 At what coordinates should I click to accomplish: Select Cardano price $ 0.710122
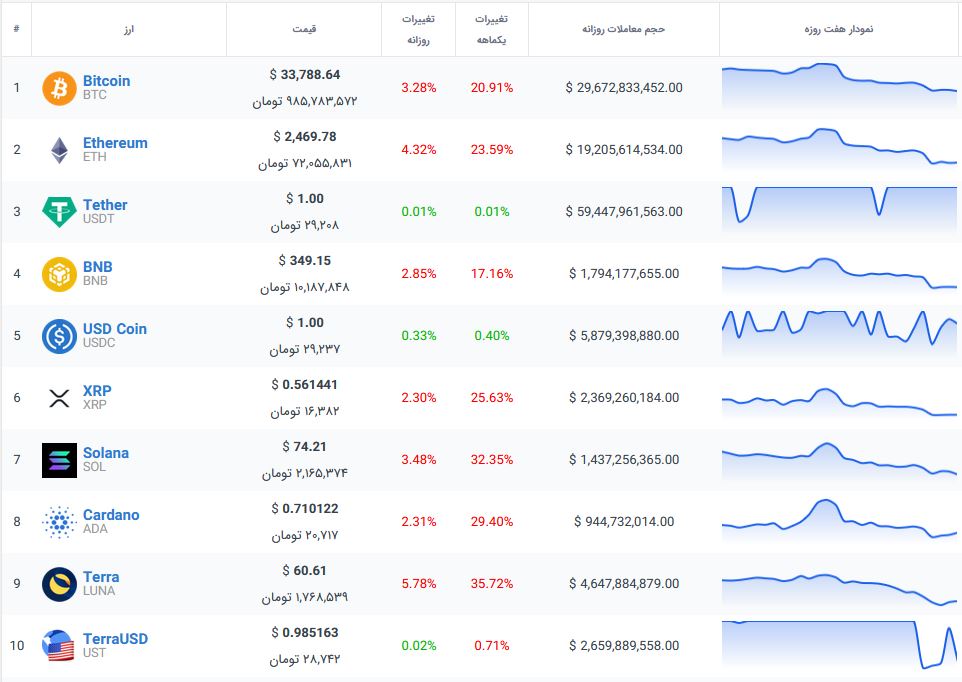pos(304,508)
